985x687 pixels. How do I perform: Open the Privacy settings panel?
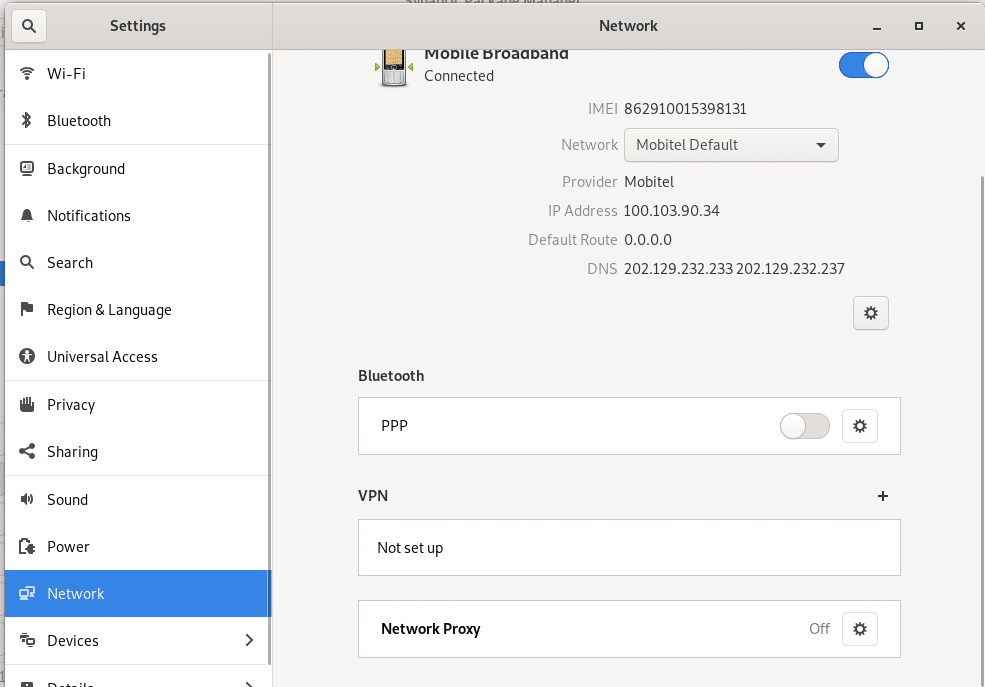tap(138, 404)
